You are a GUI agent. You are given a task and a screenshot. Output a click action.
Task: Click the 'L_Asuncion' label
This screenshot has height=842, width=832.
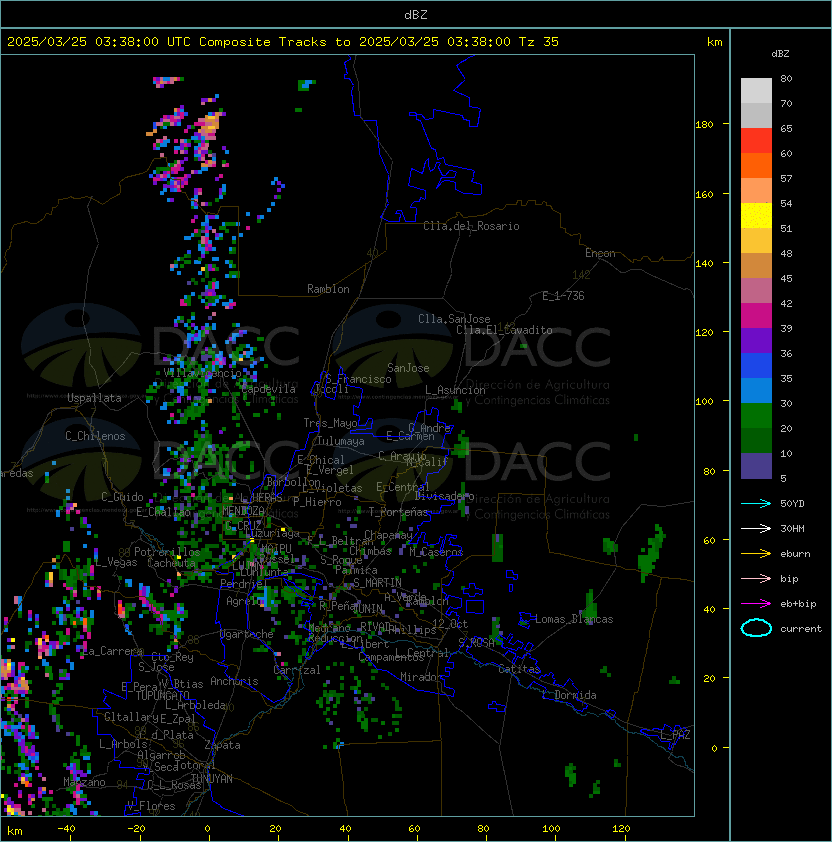point(455,390)
